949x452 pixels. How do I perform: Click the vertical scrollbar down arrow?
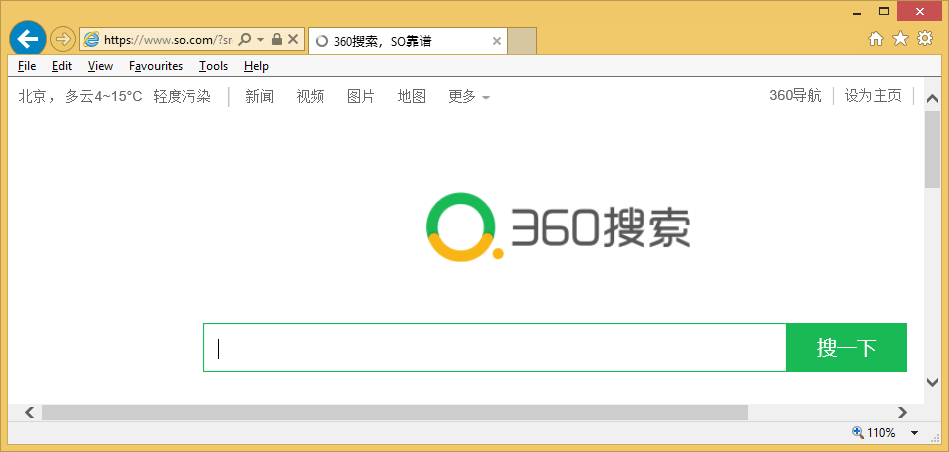933,381
